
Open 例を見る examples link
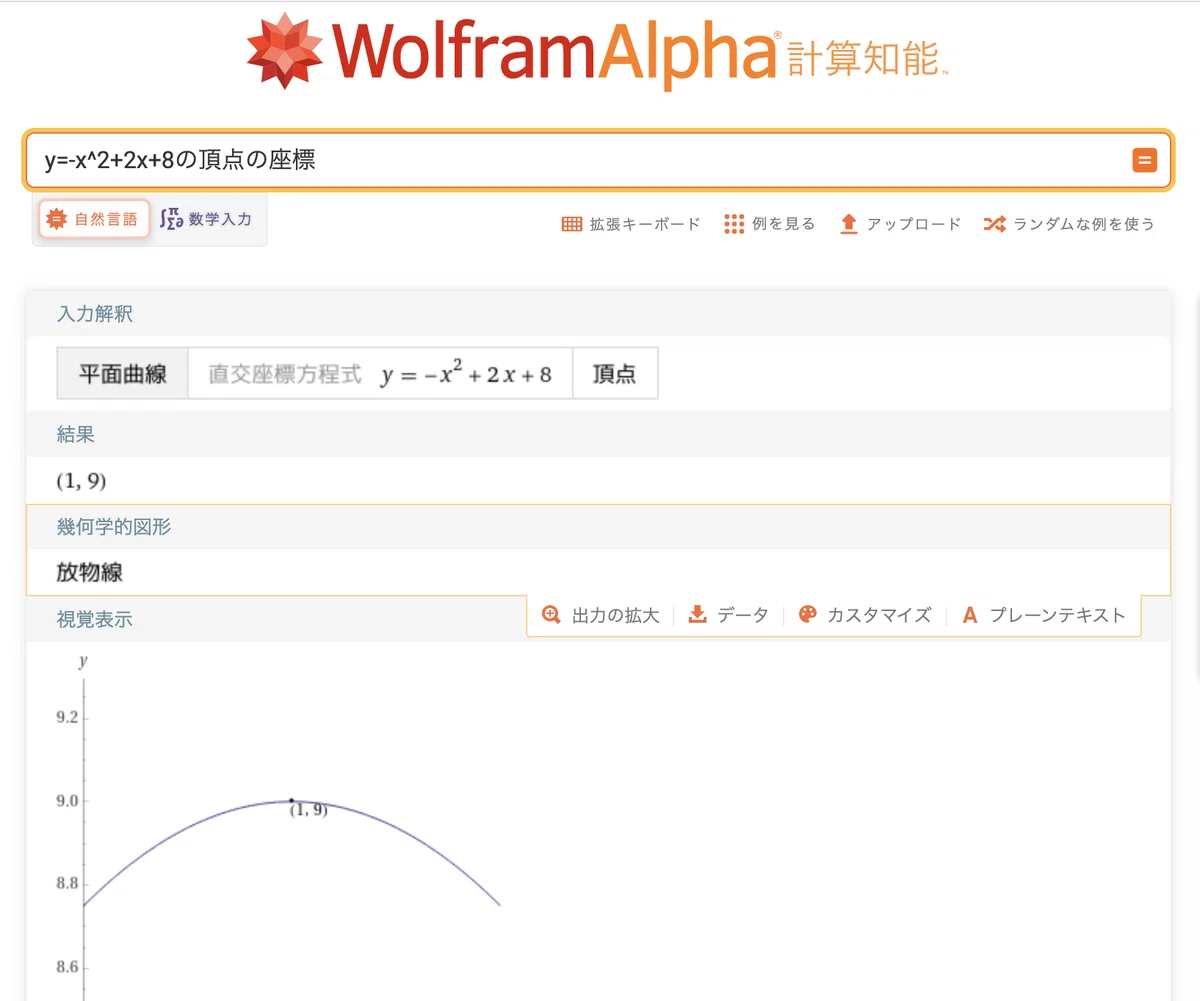tap(770, 224)
